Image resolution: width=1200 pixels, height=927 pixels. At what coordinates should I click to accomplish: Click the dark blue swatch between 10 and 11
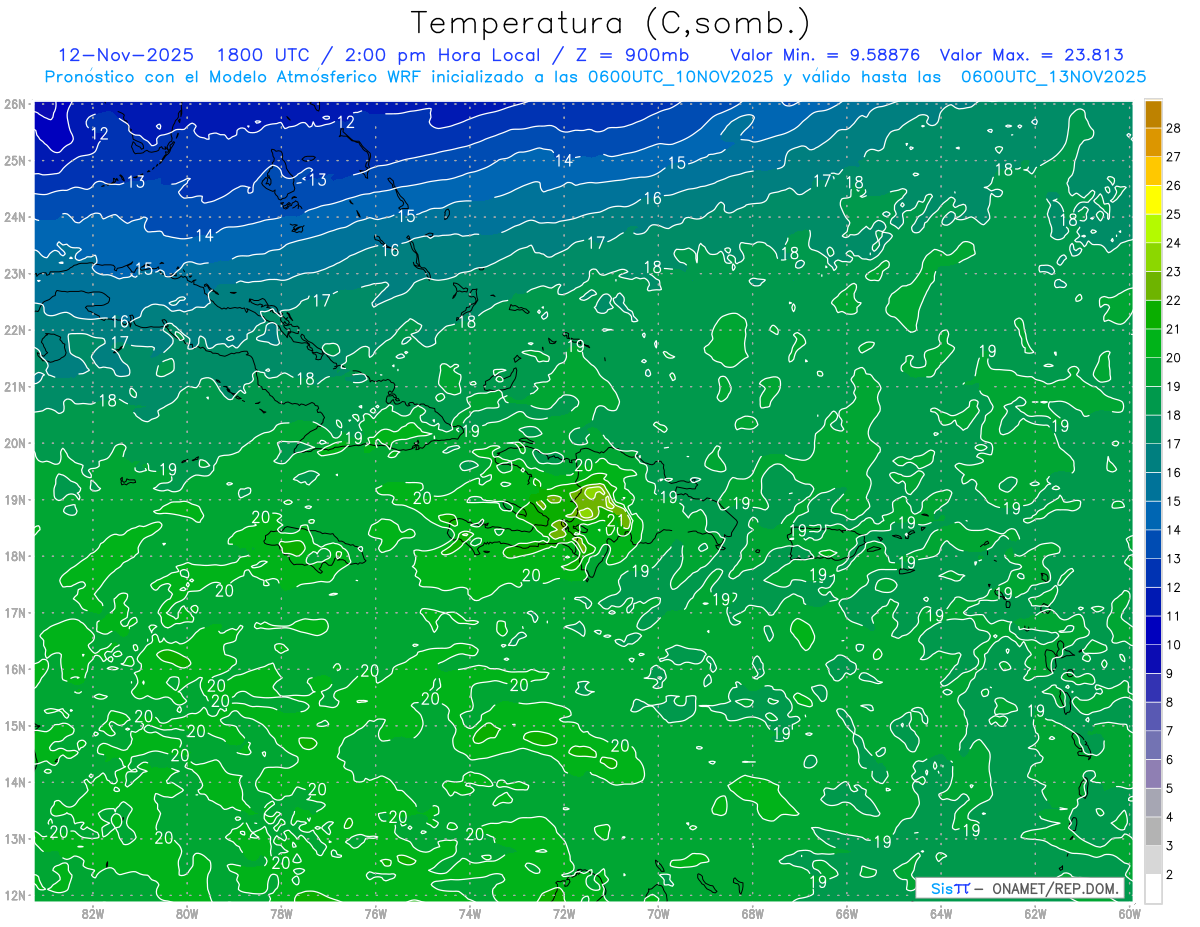tap(1153, 630)
